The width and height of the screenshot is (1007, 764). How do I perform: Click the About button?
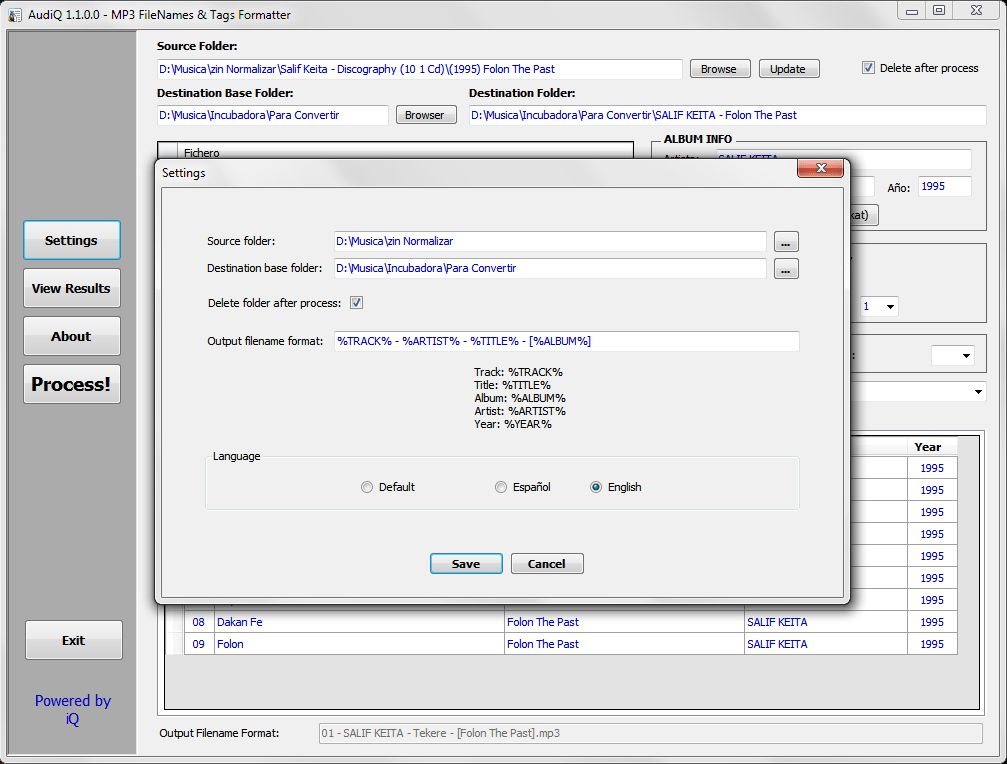tap(72, 336)
